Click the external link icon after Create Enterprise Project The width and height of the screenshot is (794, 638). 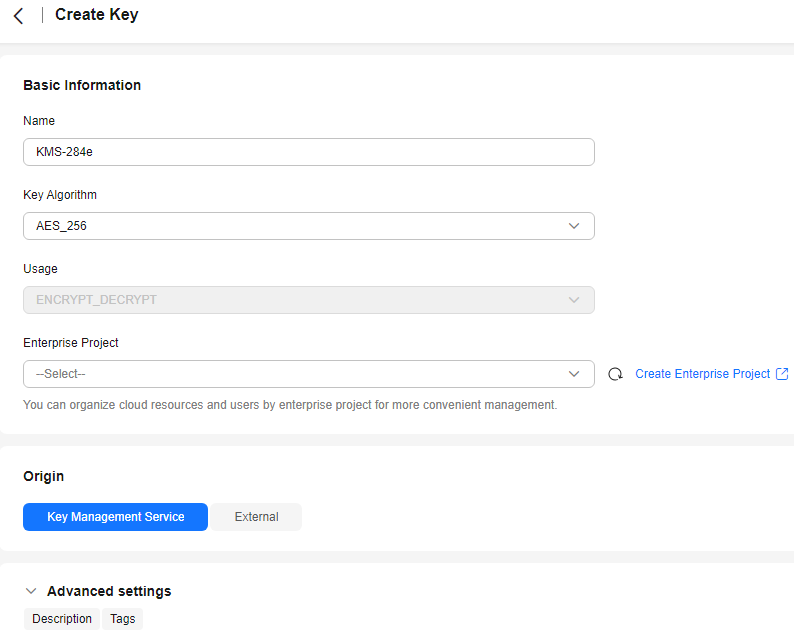click(782, 374)
